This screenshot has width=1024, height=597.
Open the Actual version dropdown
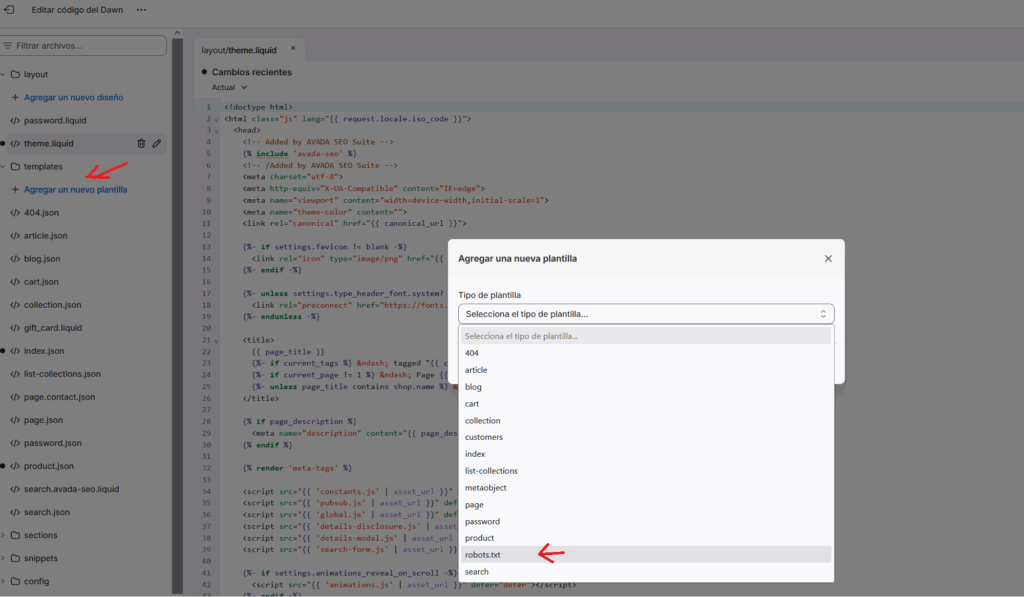(229, 88)
